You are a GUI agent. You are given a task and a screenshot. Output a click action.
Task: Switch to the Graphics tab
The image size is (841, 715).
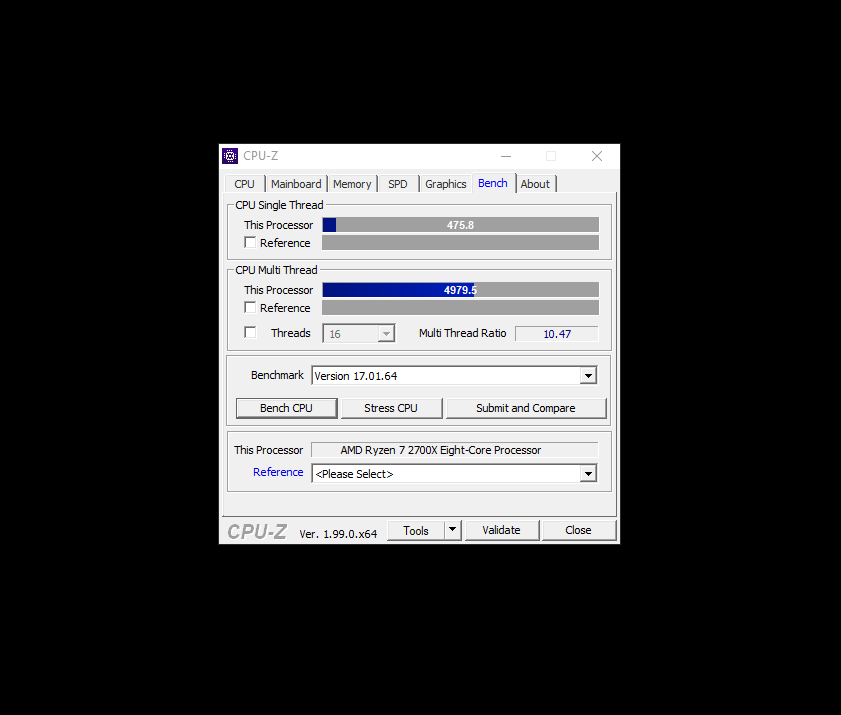click(446, 184)
